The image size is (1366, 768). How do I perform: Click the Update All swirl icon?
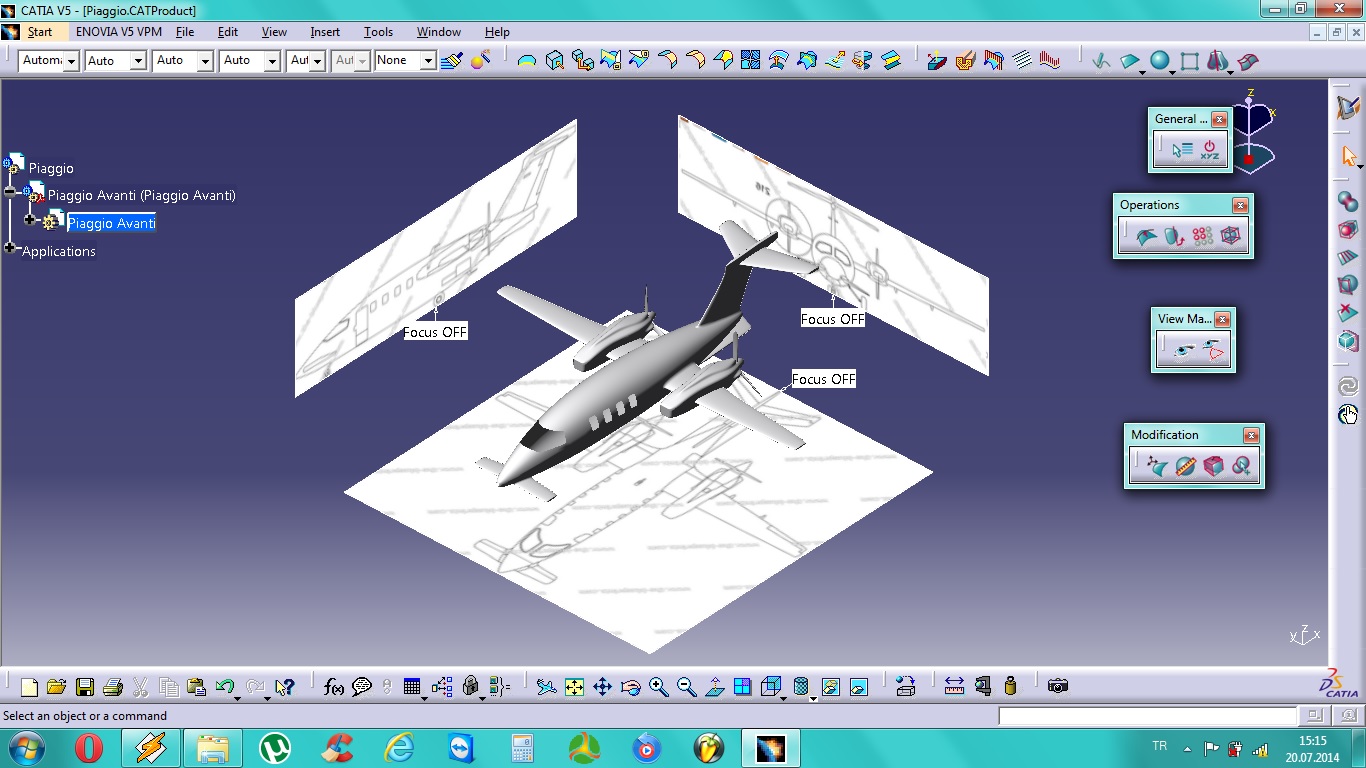tap(1348, 386)
